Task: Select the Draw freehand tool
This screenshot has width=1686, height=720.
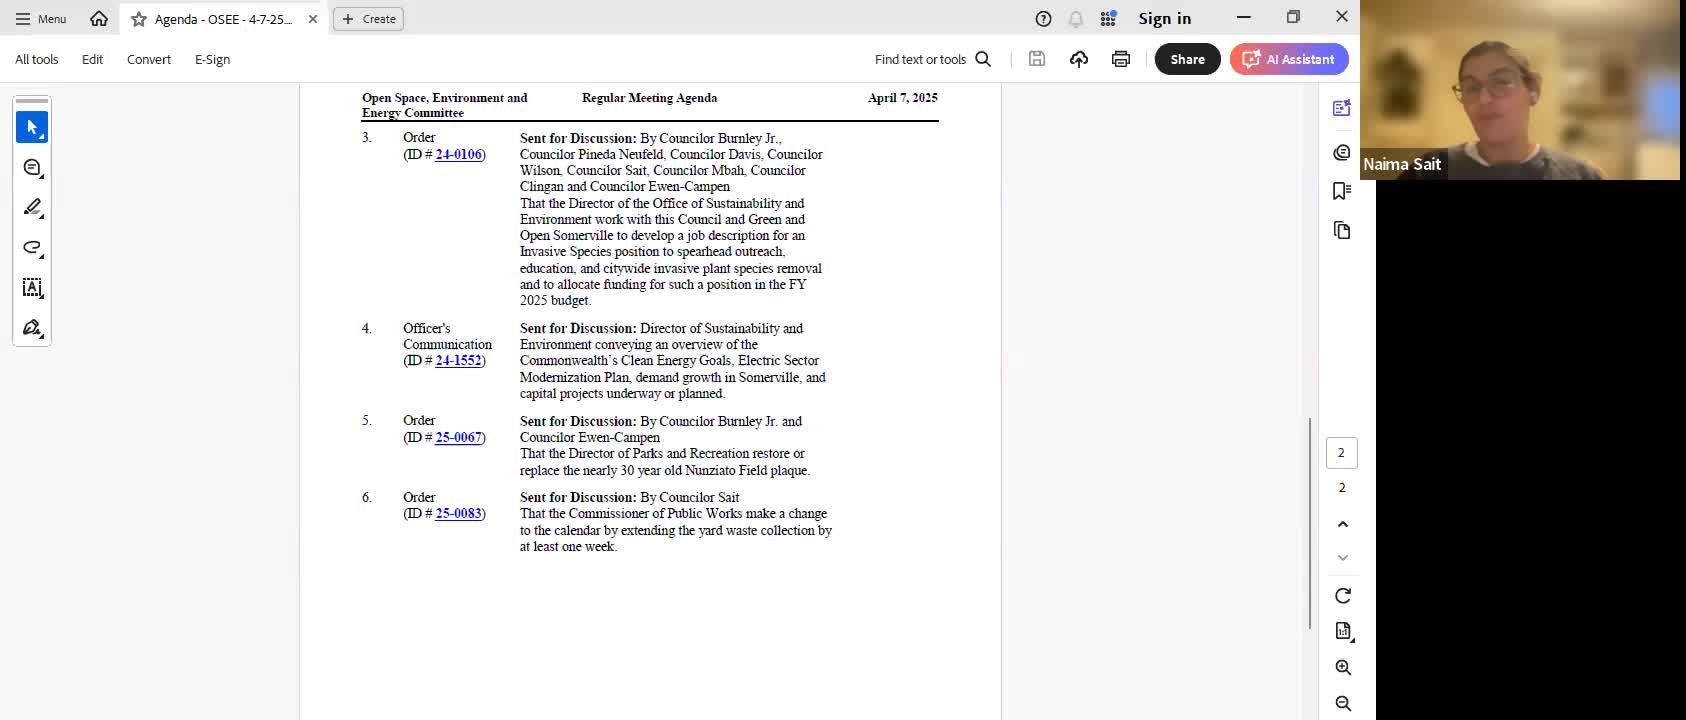Action: 32,247
